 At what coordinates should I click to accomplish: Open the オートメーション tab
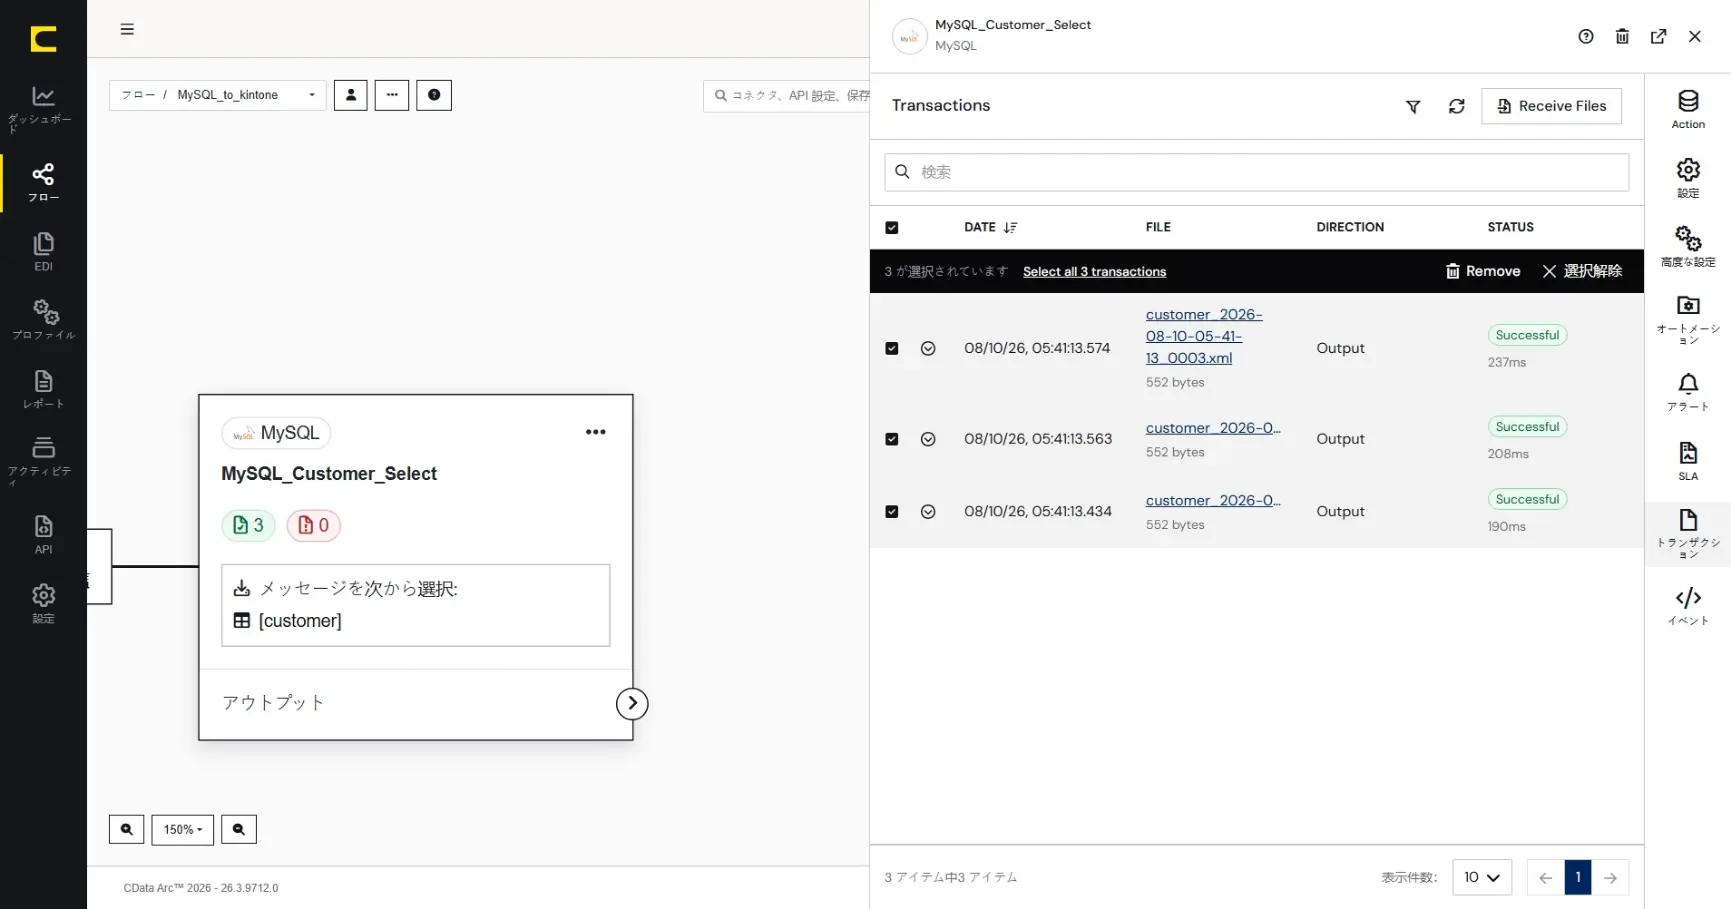click(x=1688, y=319)
